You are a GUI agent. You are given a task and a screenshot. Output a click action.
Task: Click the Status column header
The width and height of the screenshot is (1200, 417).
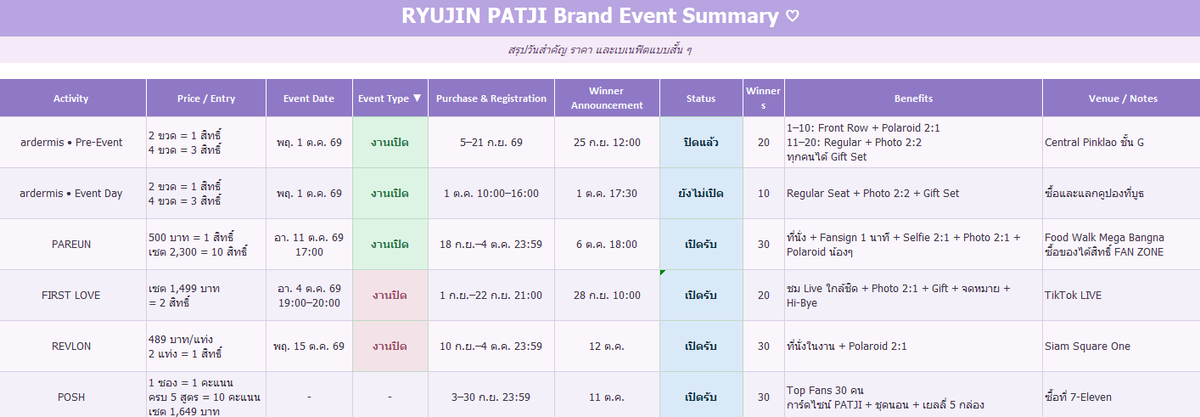701,99
